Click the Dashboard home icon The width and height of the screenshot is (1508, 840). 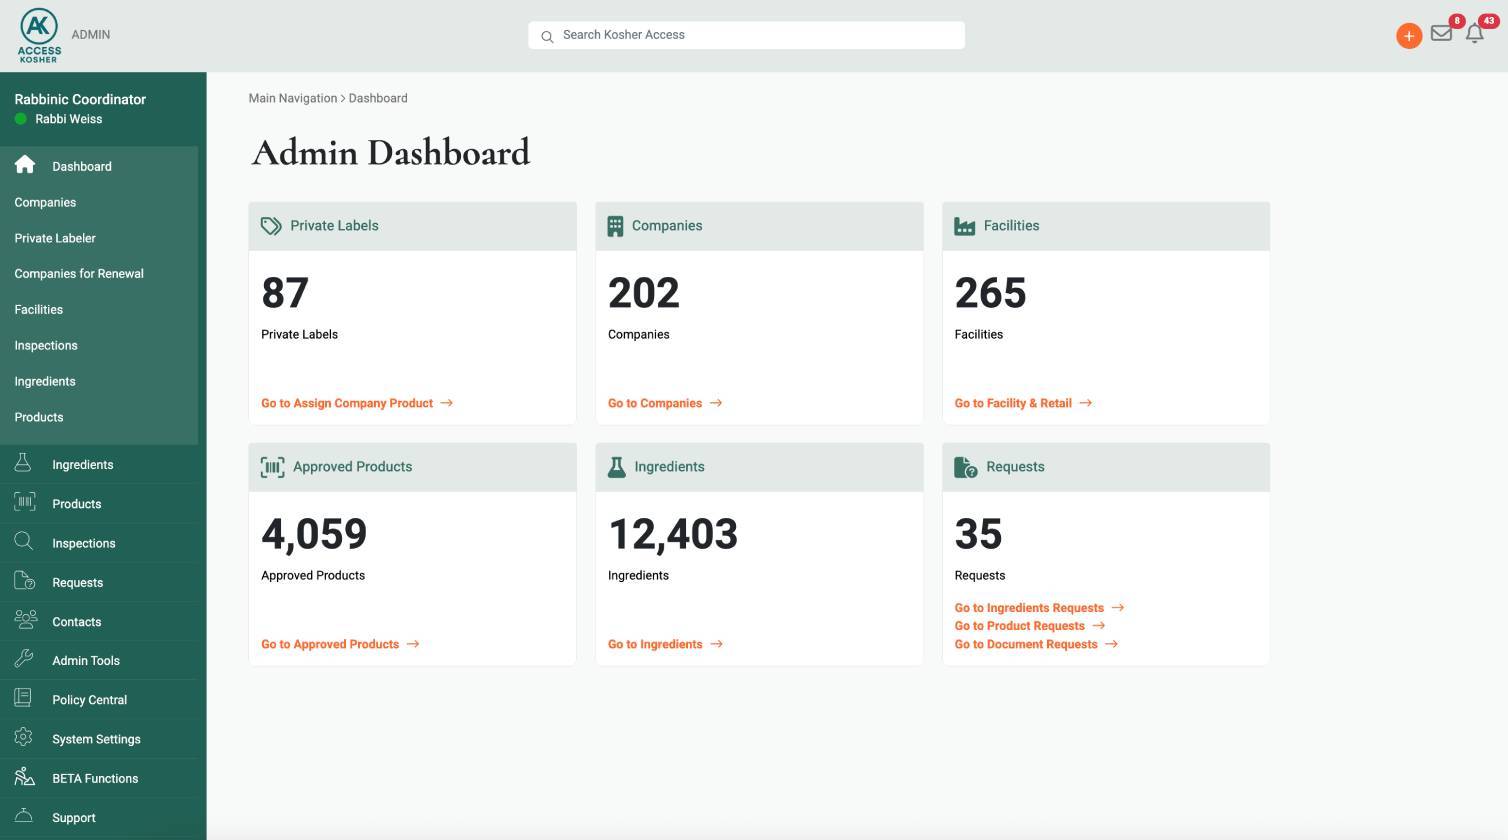(x=24, y=165)
